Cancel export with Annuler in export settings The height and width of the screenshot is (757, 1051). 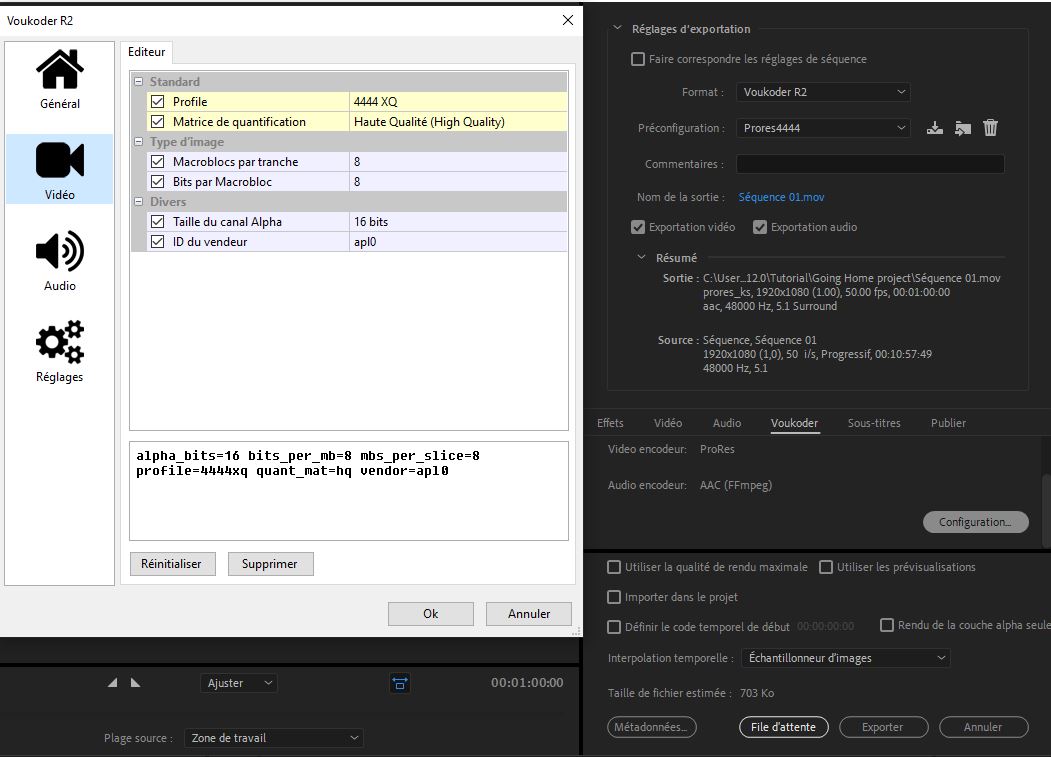(983, 727)
